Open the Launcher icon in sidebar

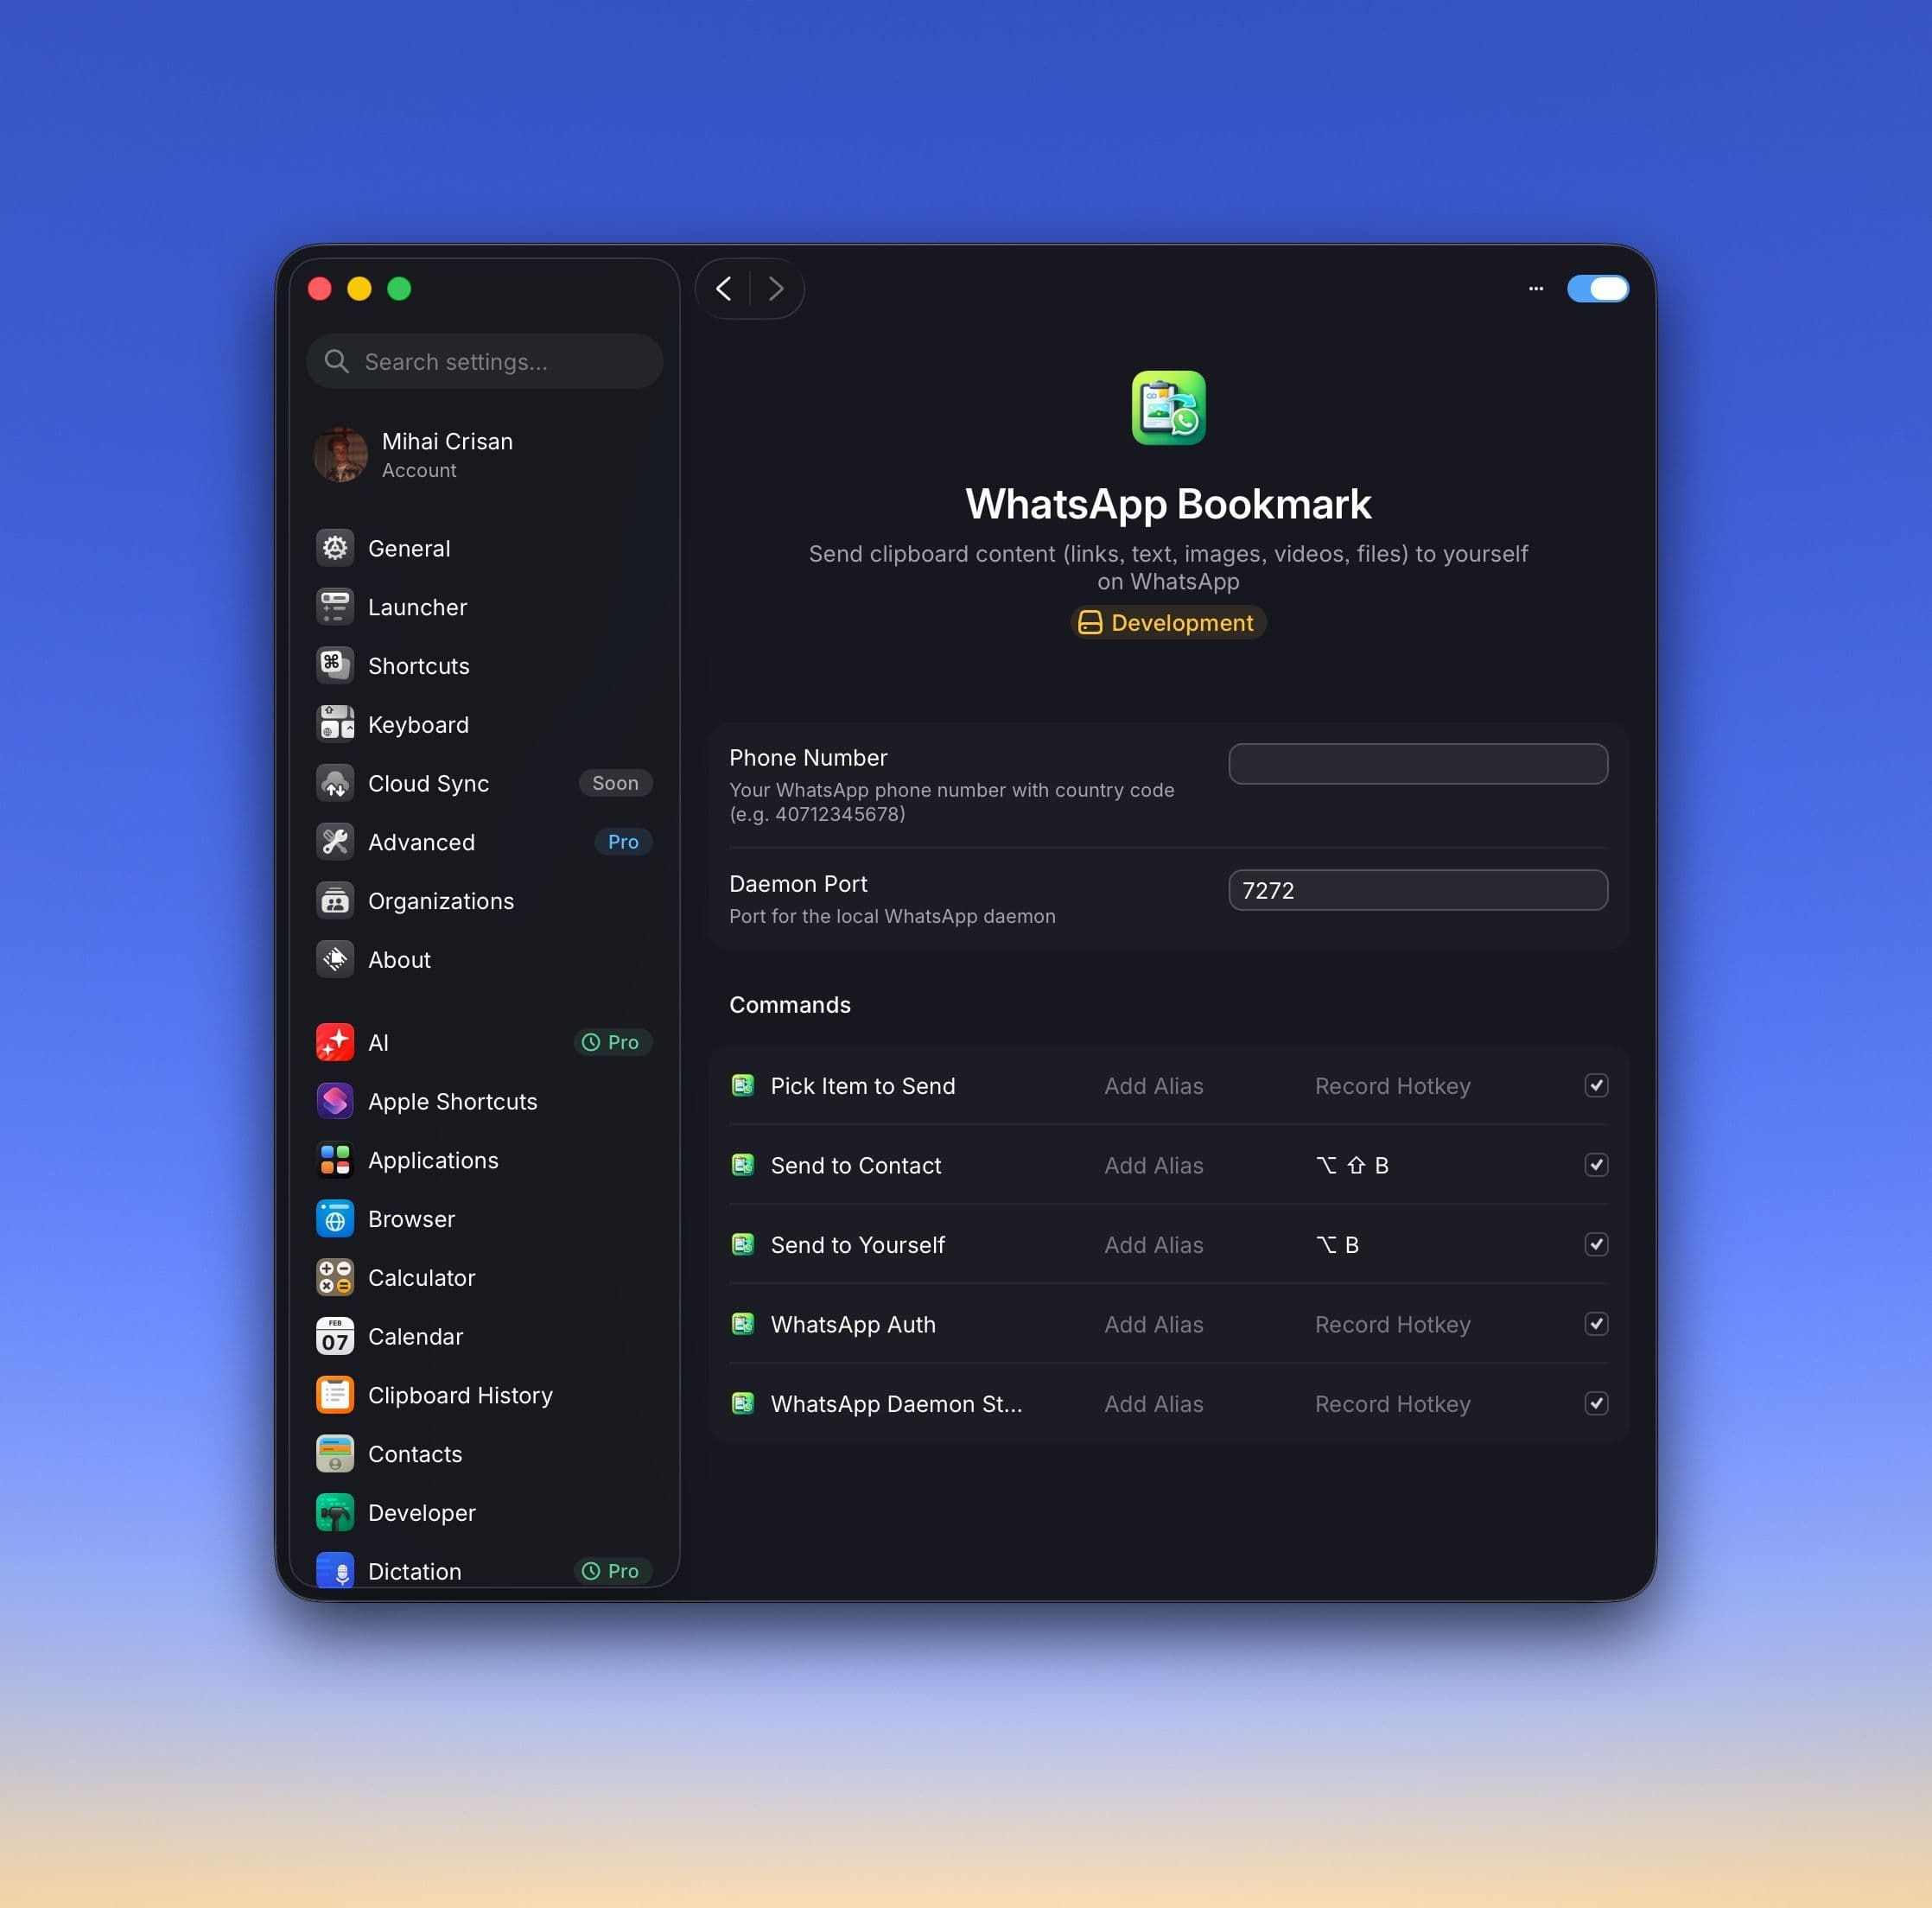coord(335,607)
